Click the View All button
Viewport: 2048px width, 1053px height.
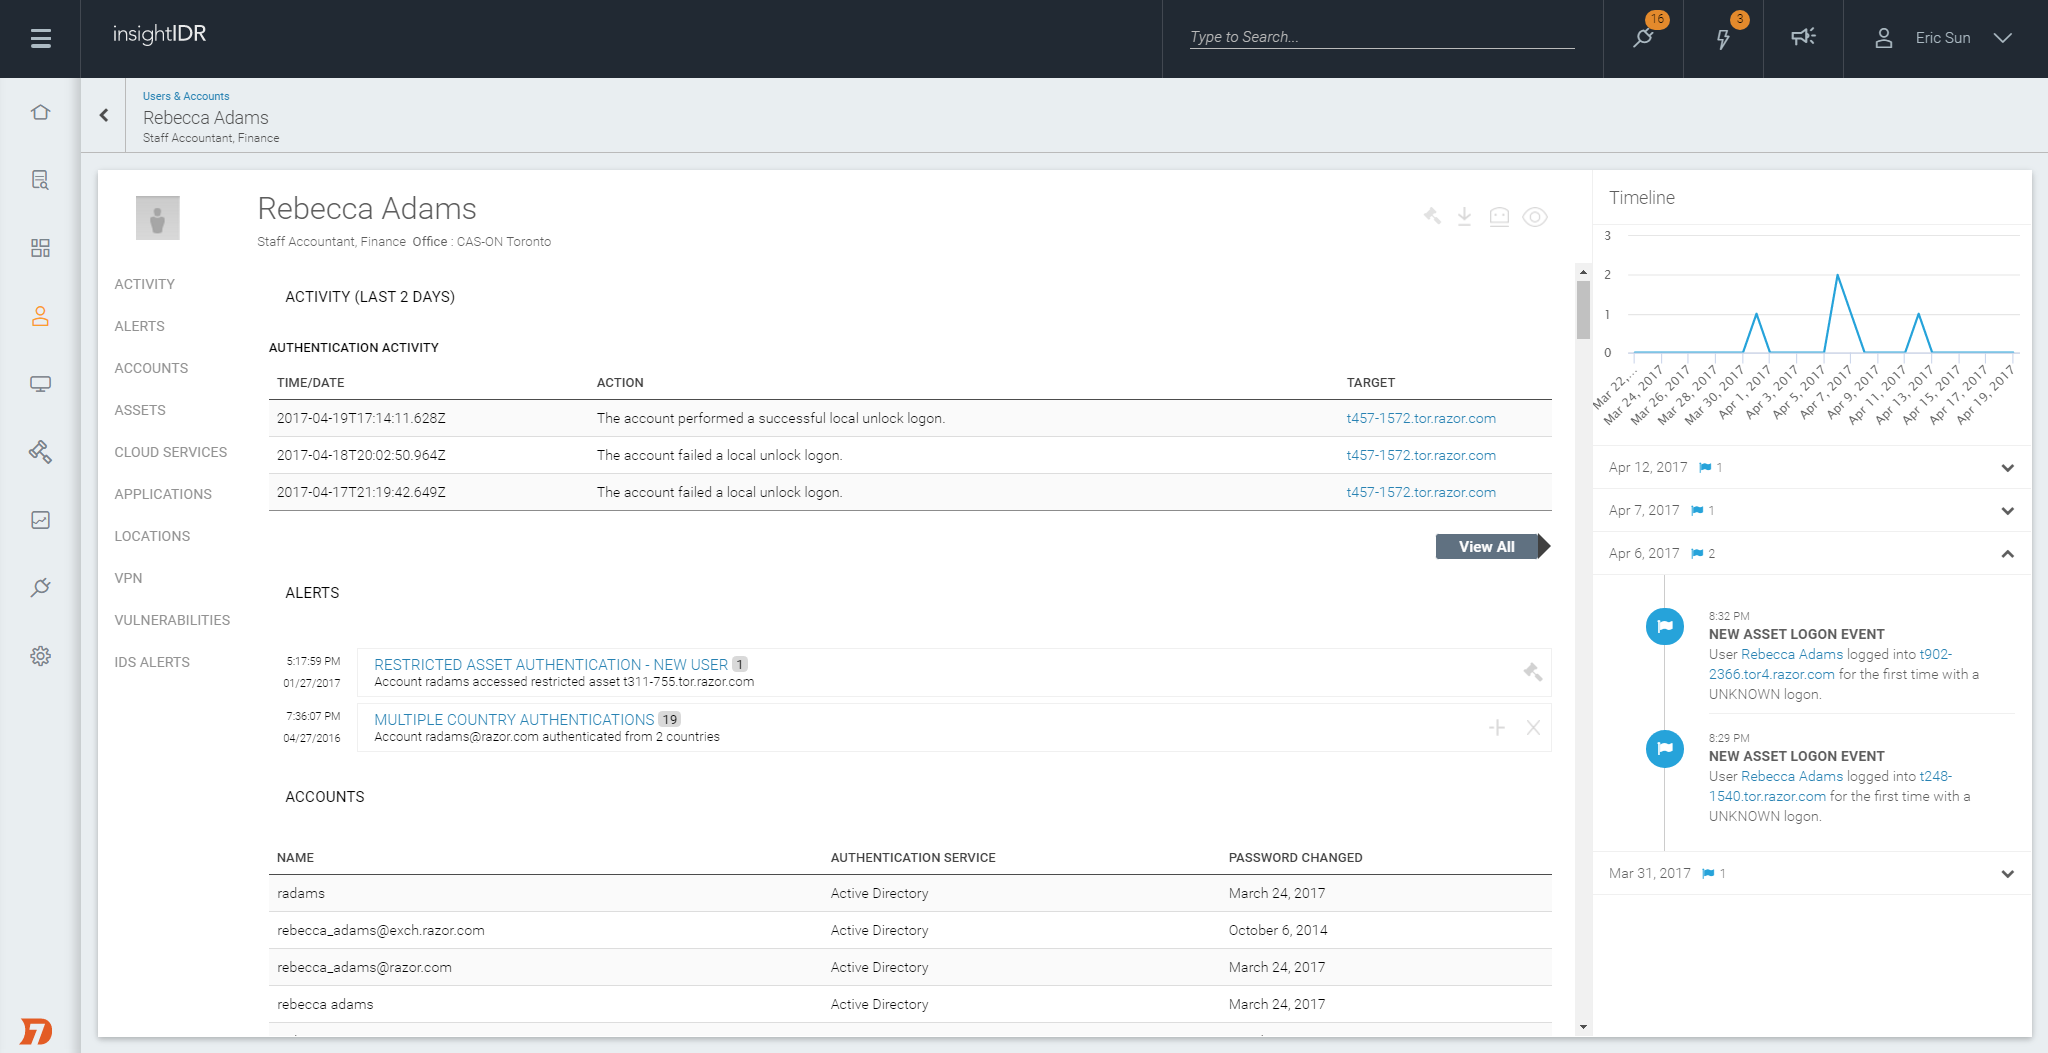(1487, 547)
